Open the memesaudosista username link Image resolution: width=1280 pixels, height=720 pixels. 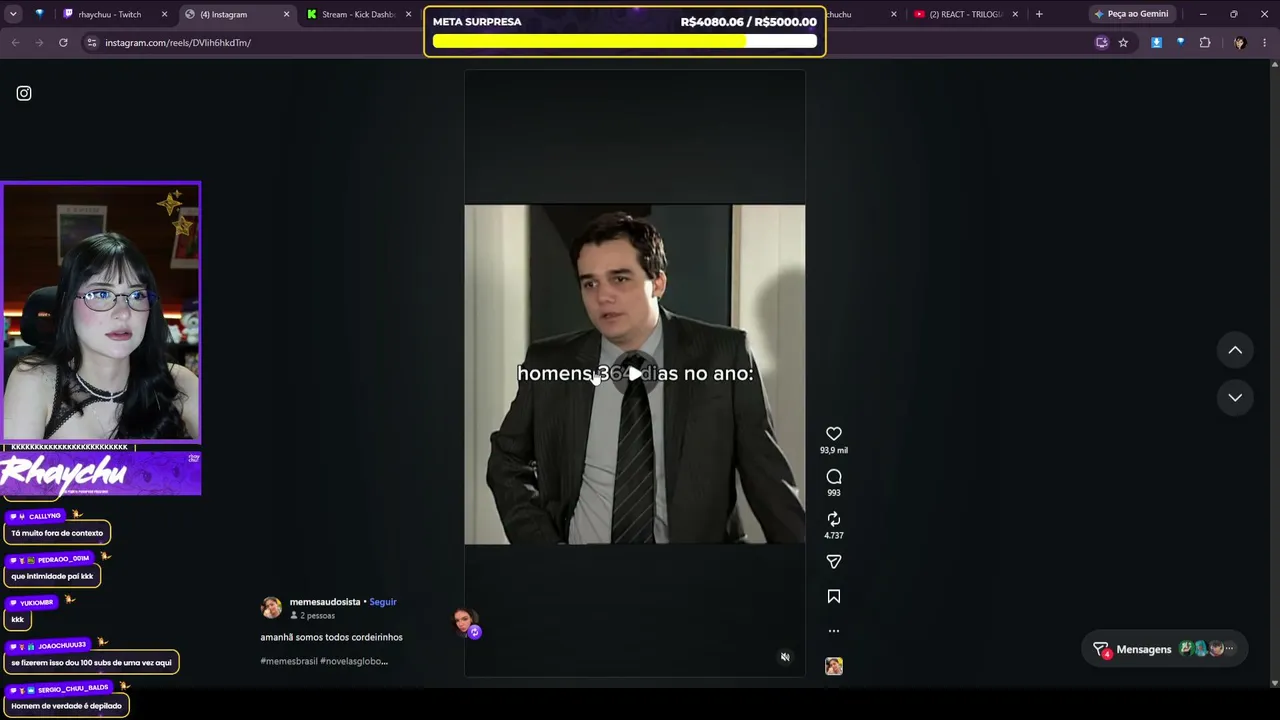coord(325,602)
